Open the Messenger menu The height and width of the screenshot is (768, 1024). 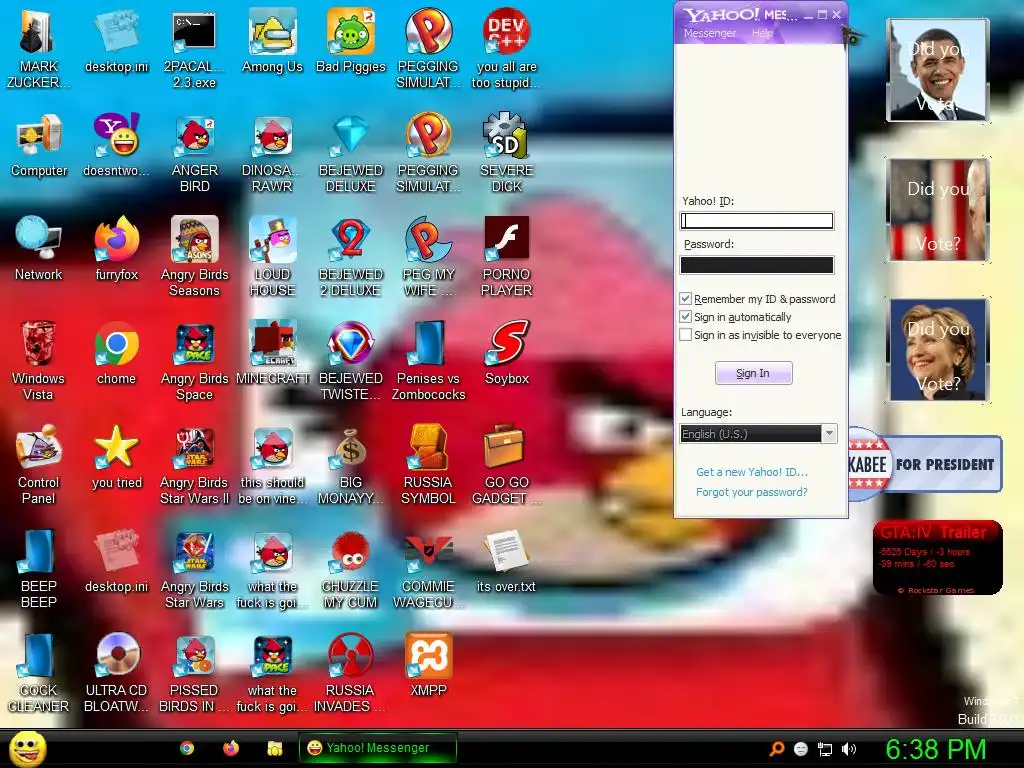709,33
